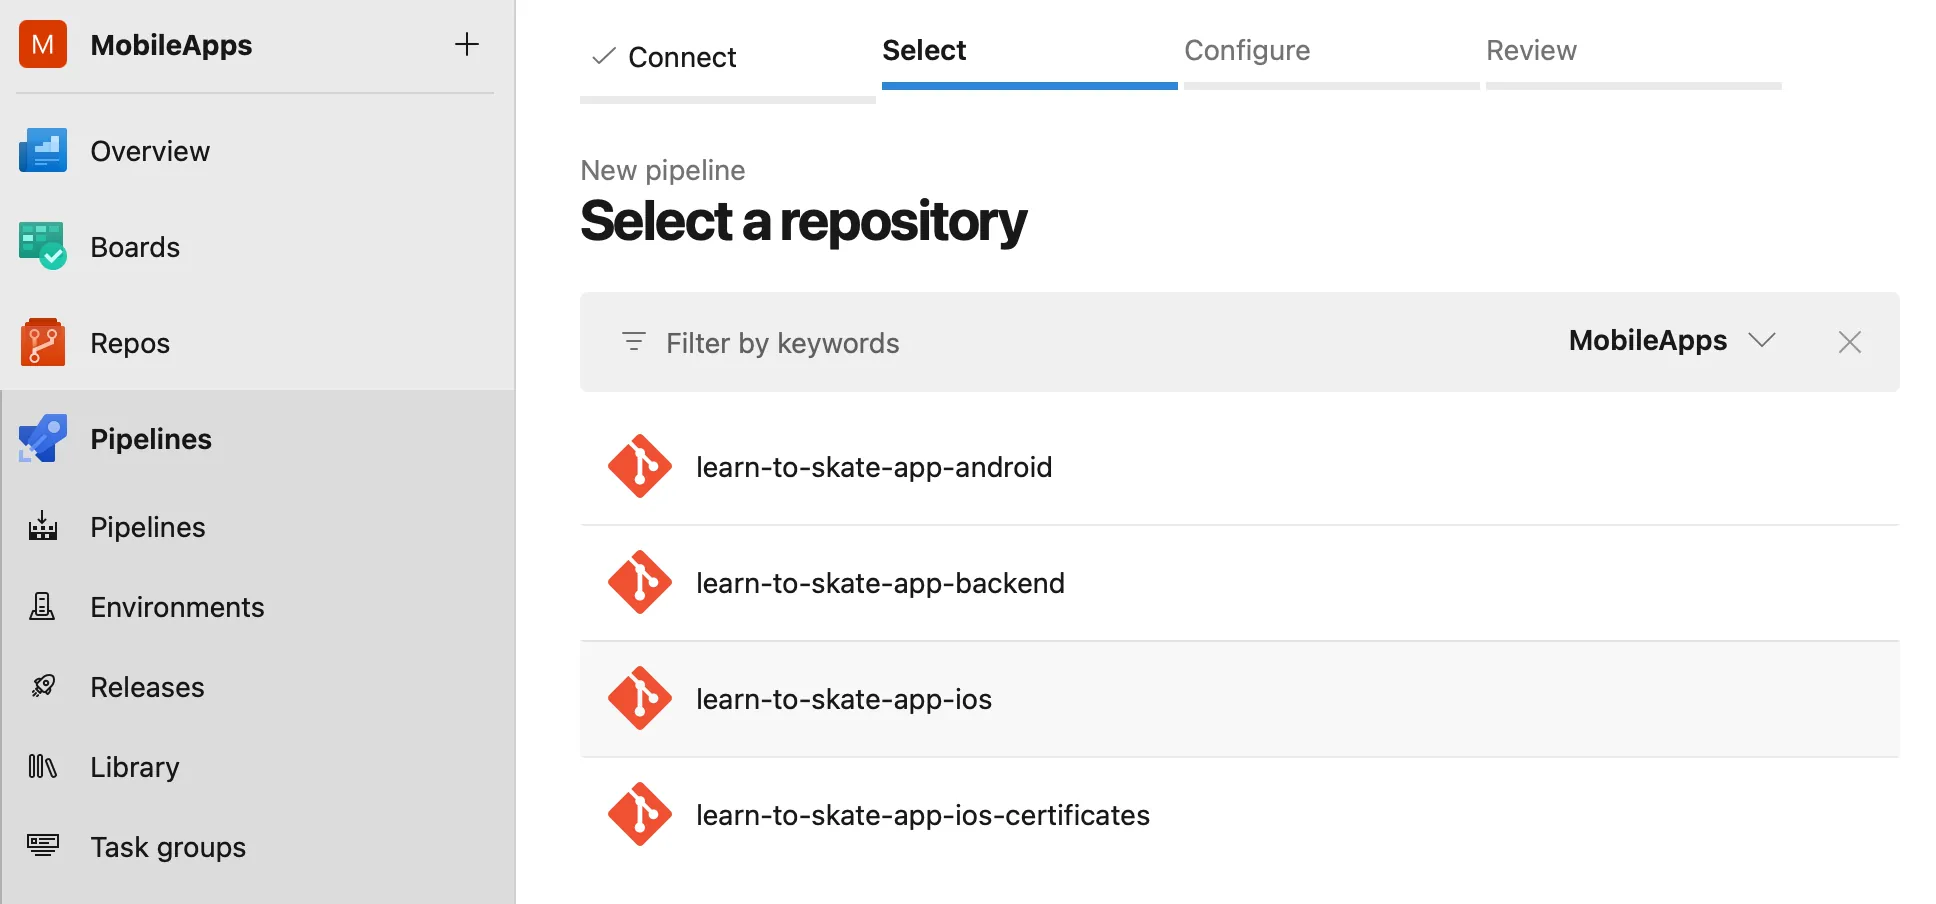Open Repos from the sidebar icon
This screenshot has height=904, width=1936.
42,342
